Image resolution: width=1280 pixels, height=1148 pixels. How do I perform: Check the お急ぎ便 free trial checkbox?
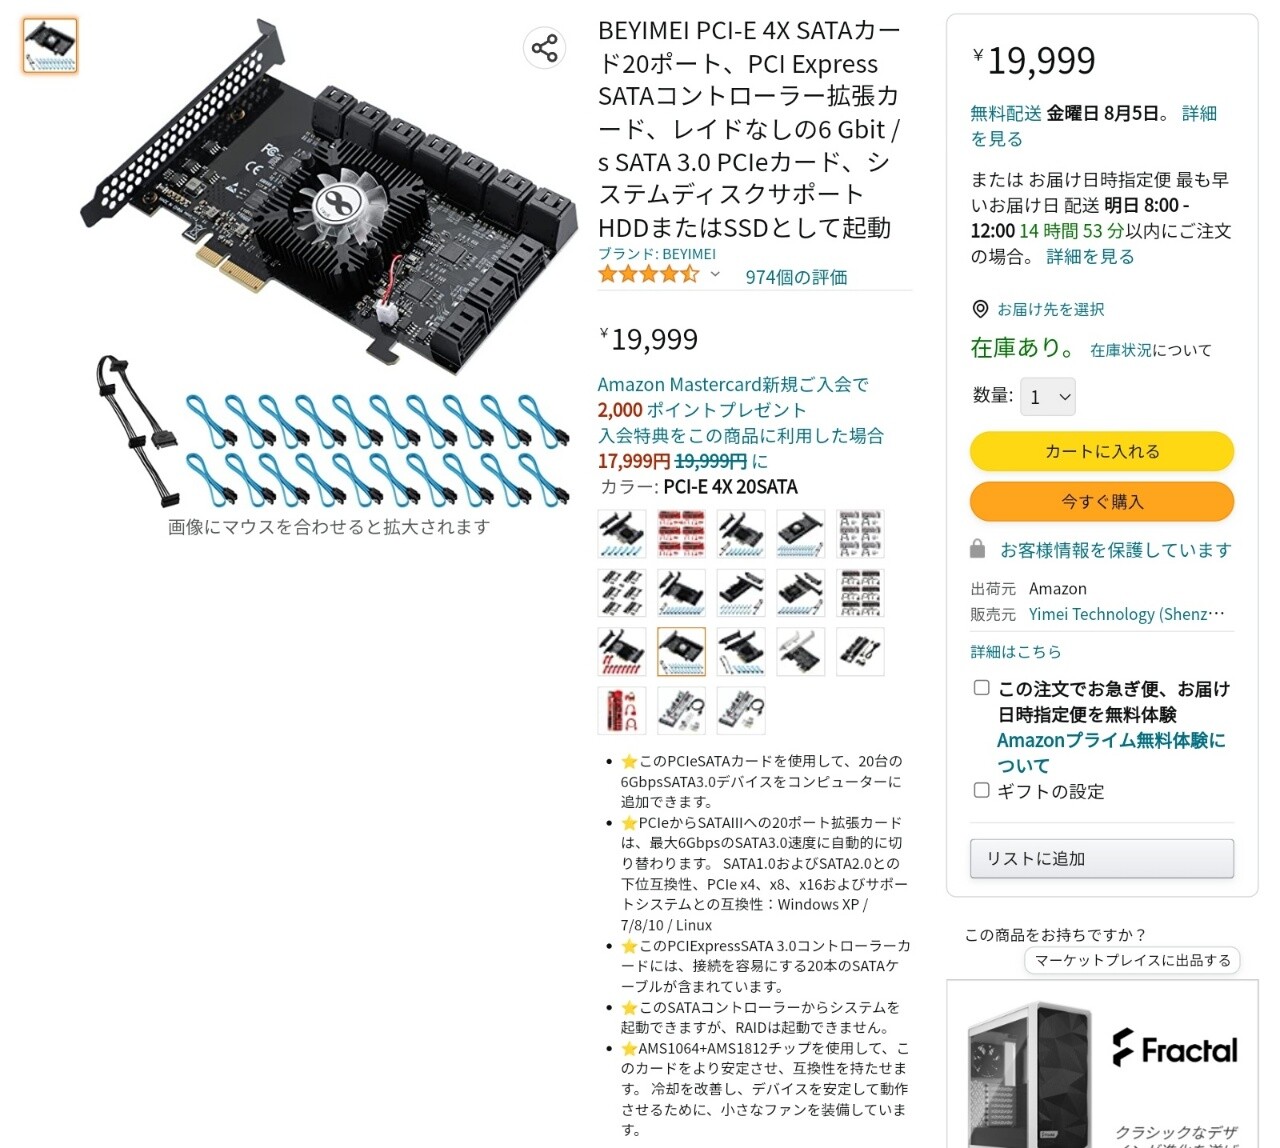(982, 688)
